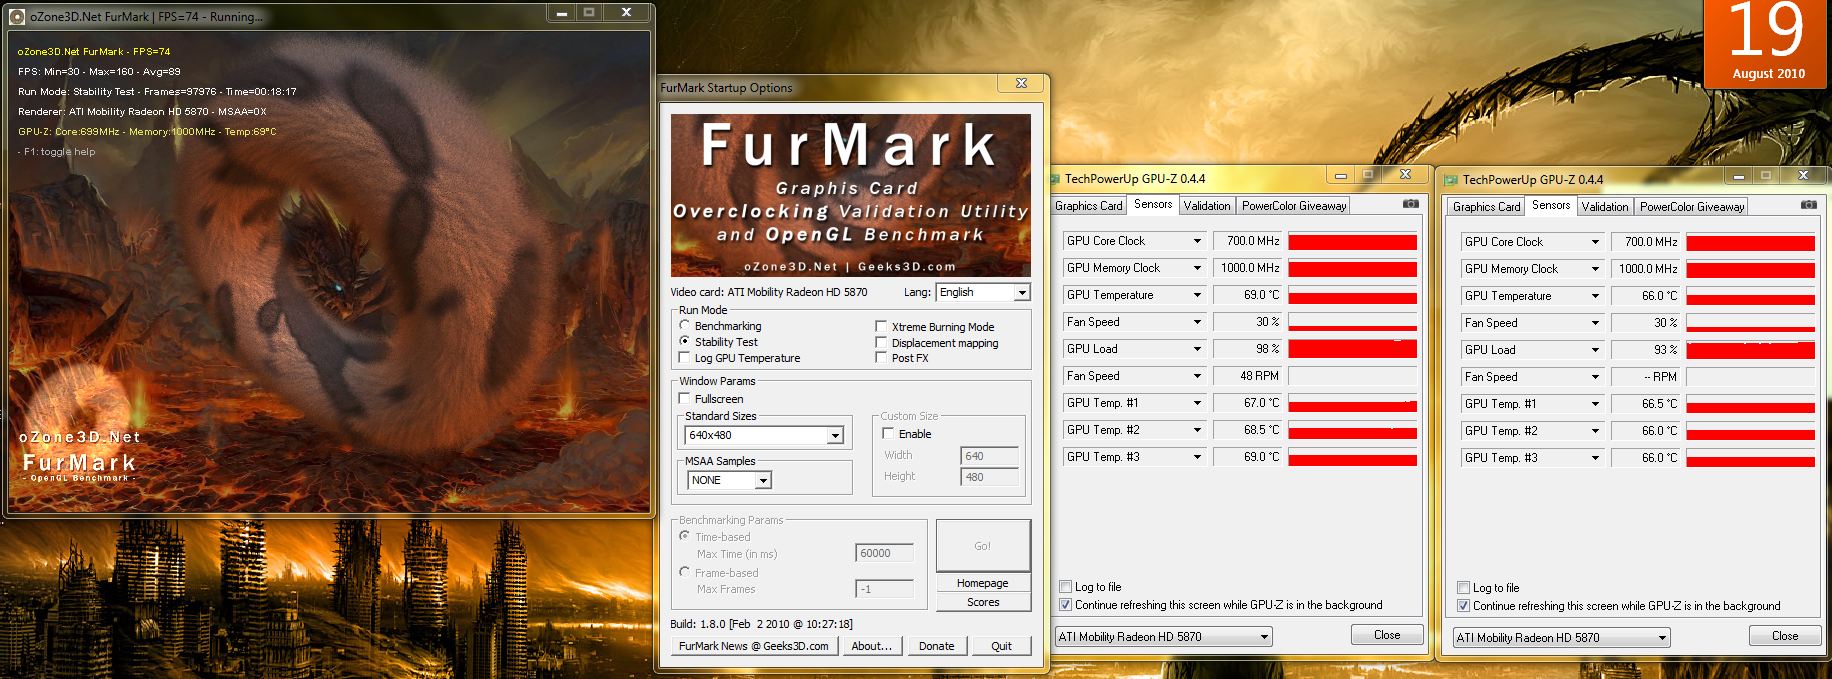Open the Graphics Card tab in the GPU-Z window showing 93% load
The image size is (1832, 679).
[x=1486, y=207]
